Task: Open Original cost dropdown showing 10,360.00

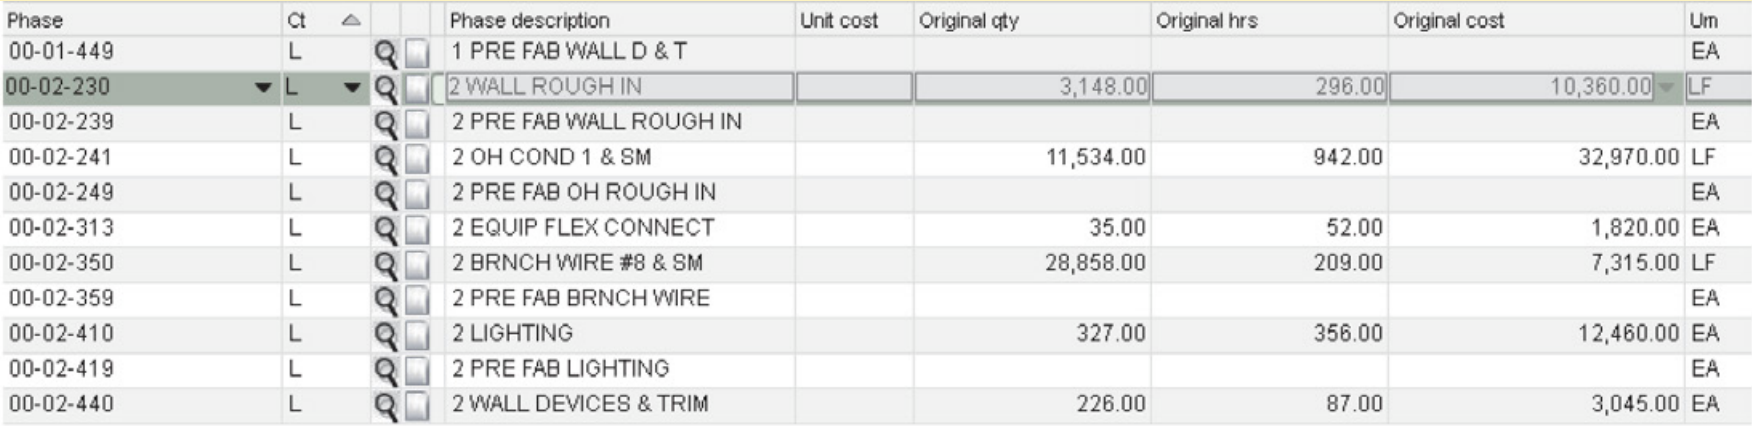Action: (x=1666, y=88)
